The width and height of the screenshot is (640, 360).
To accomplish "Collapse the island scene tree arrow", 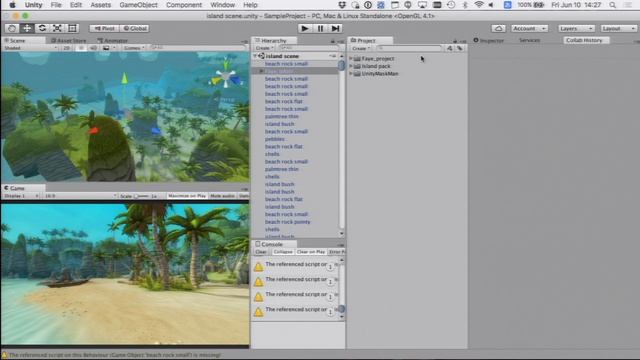I will click(255, 56).
